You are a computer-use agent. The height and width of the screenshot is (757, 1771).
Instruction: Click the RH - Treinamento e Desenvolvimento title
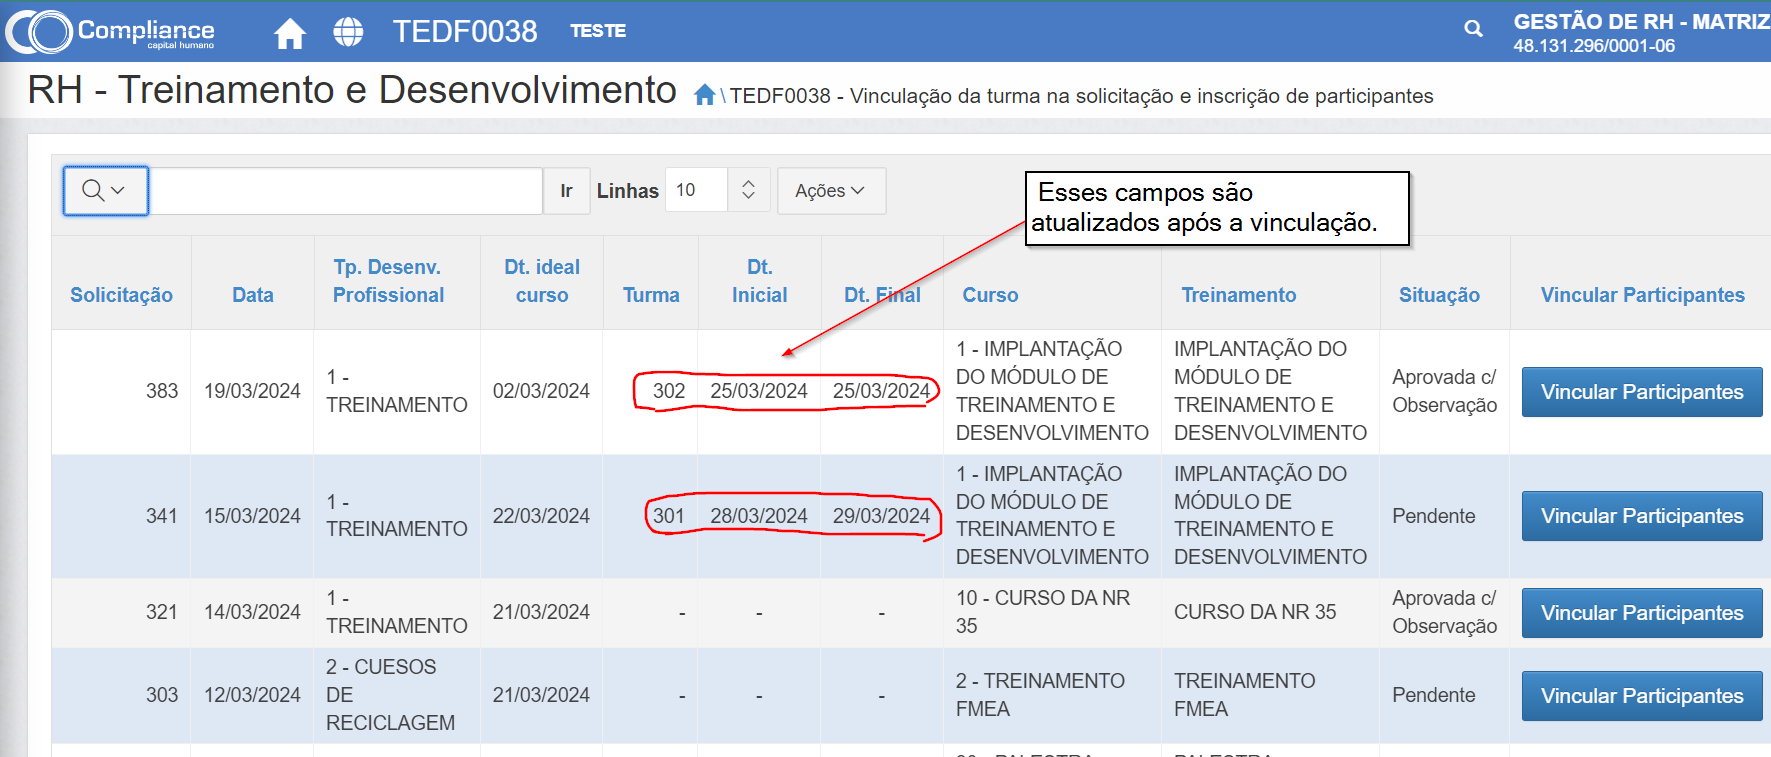pyautogui.click(x=352, y=90)
